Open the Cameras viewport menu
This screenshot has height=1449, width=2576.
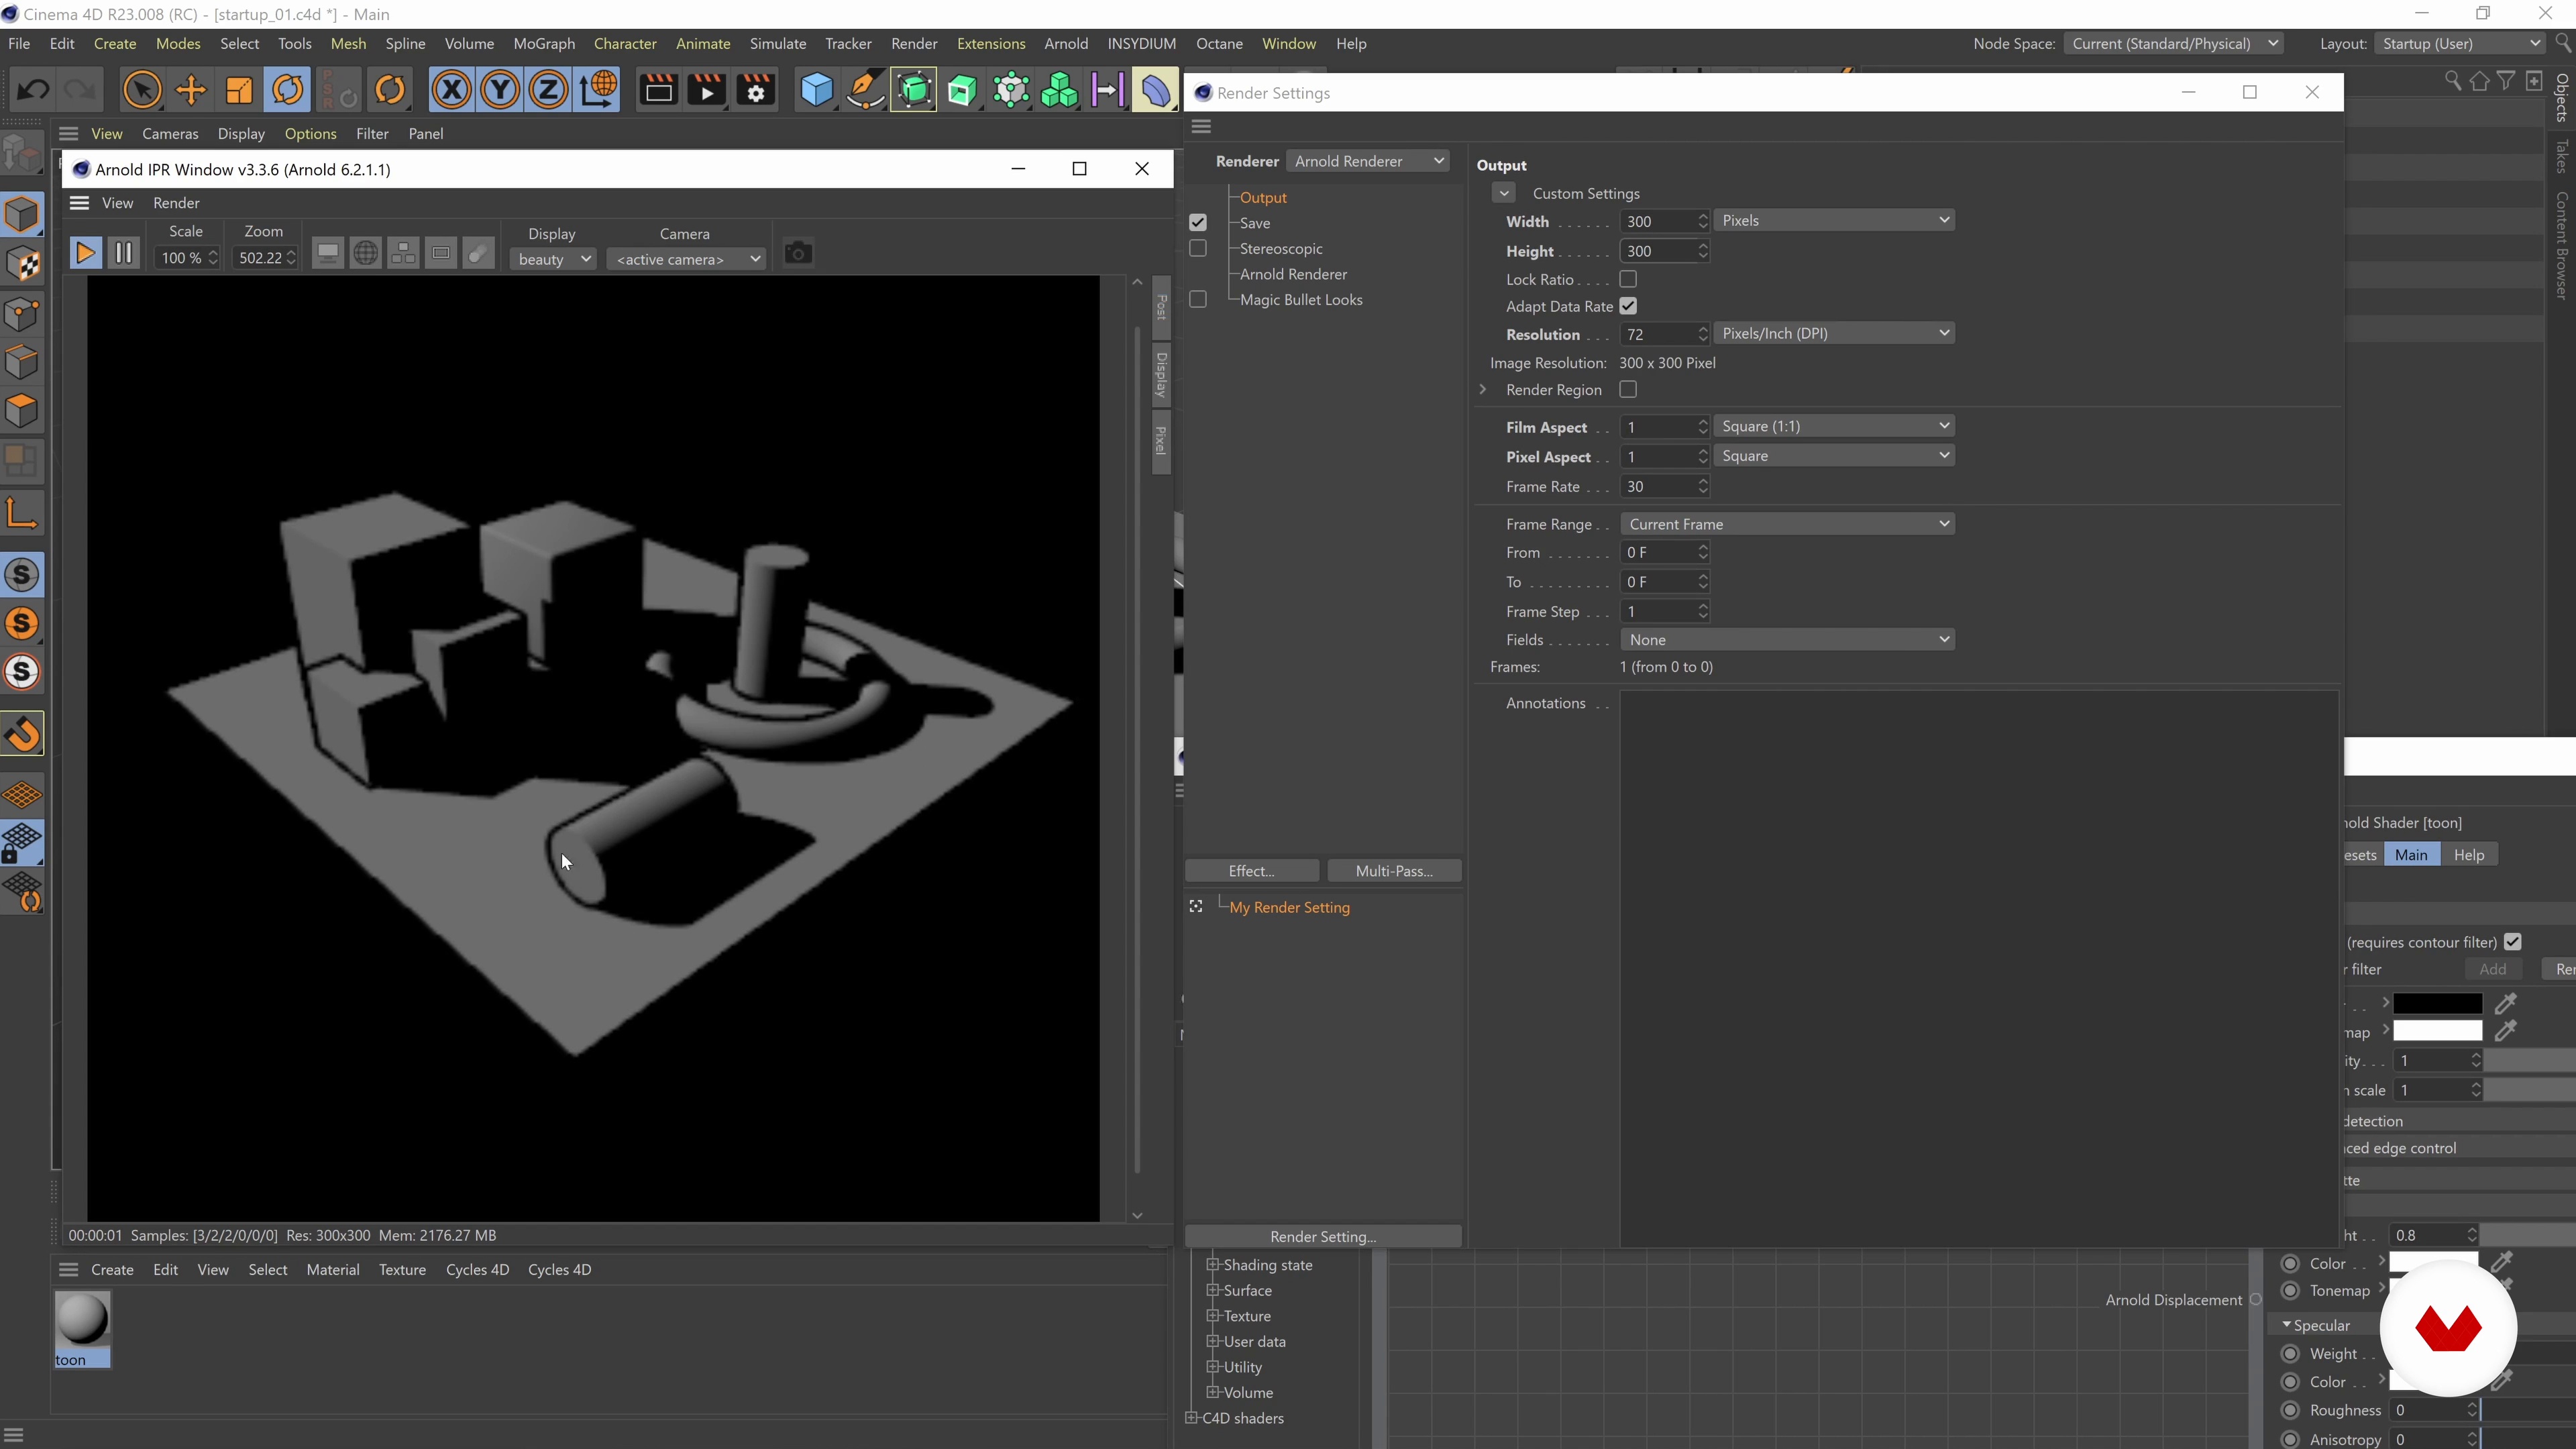tap(170, 133)
